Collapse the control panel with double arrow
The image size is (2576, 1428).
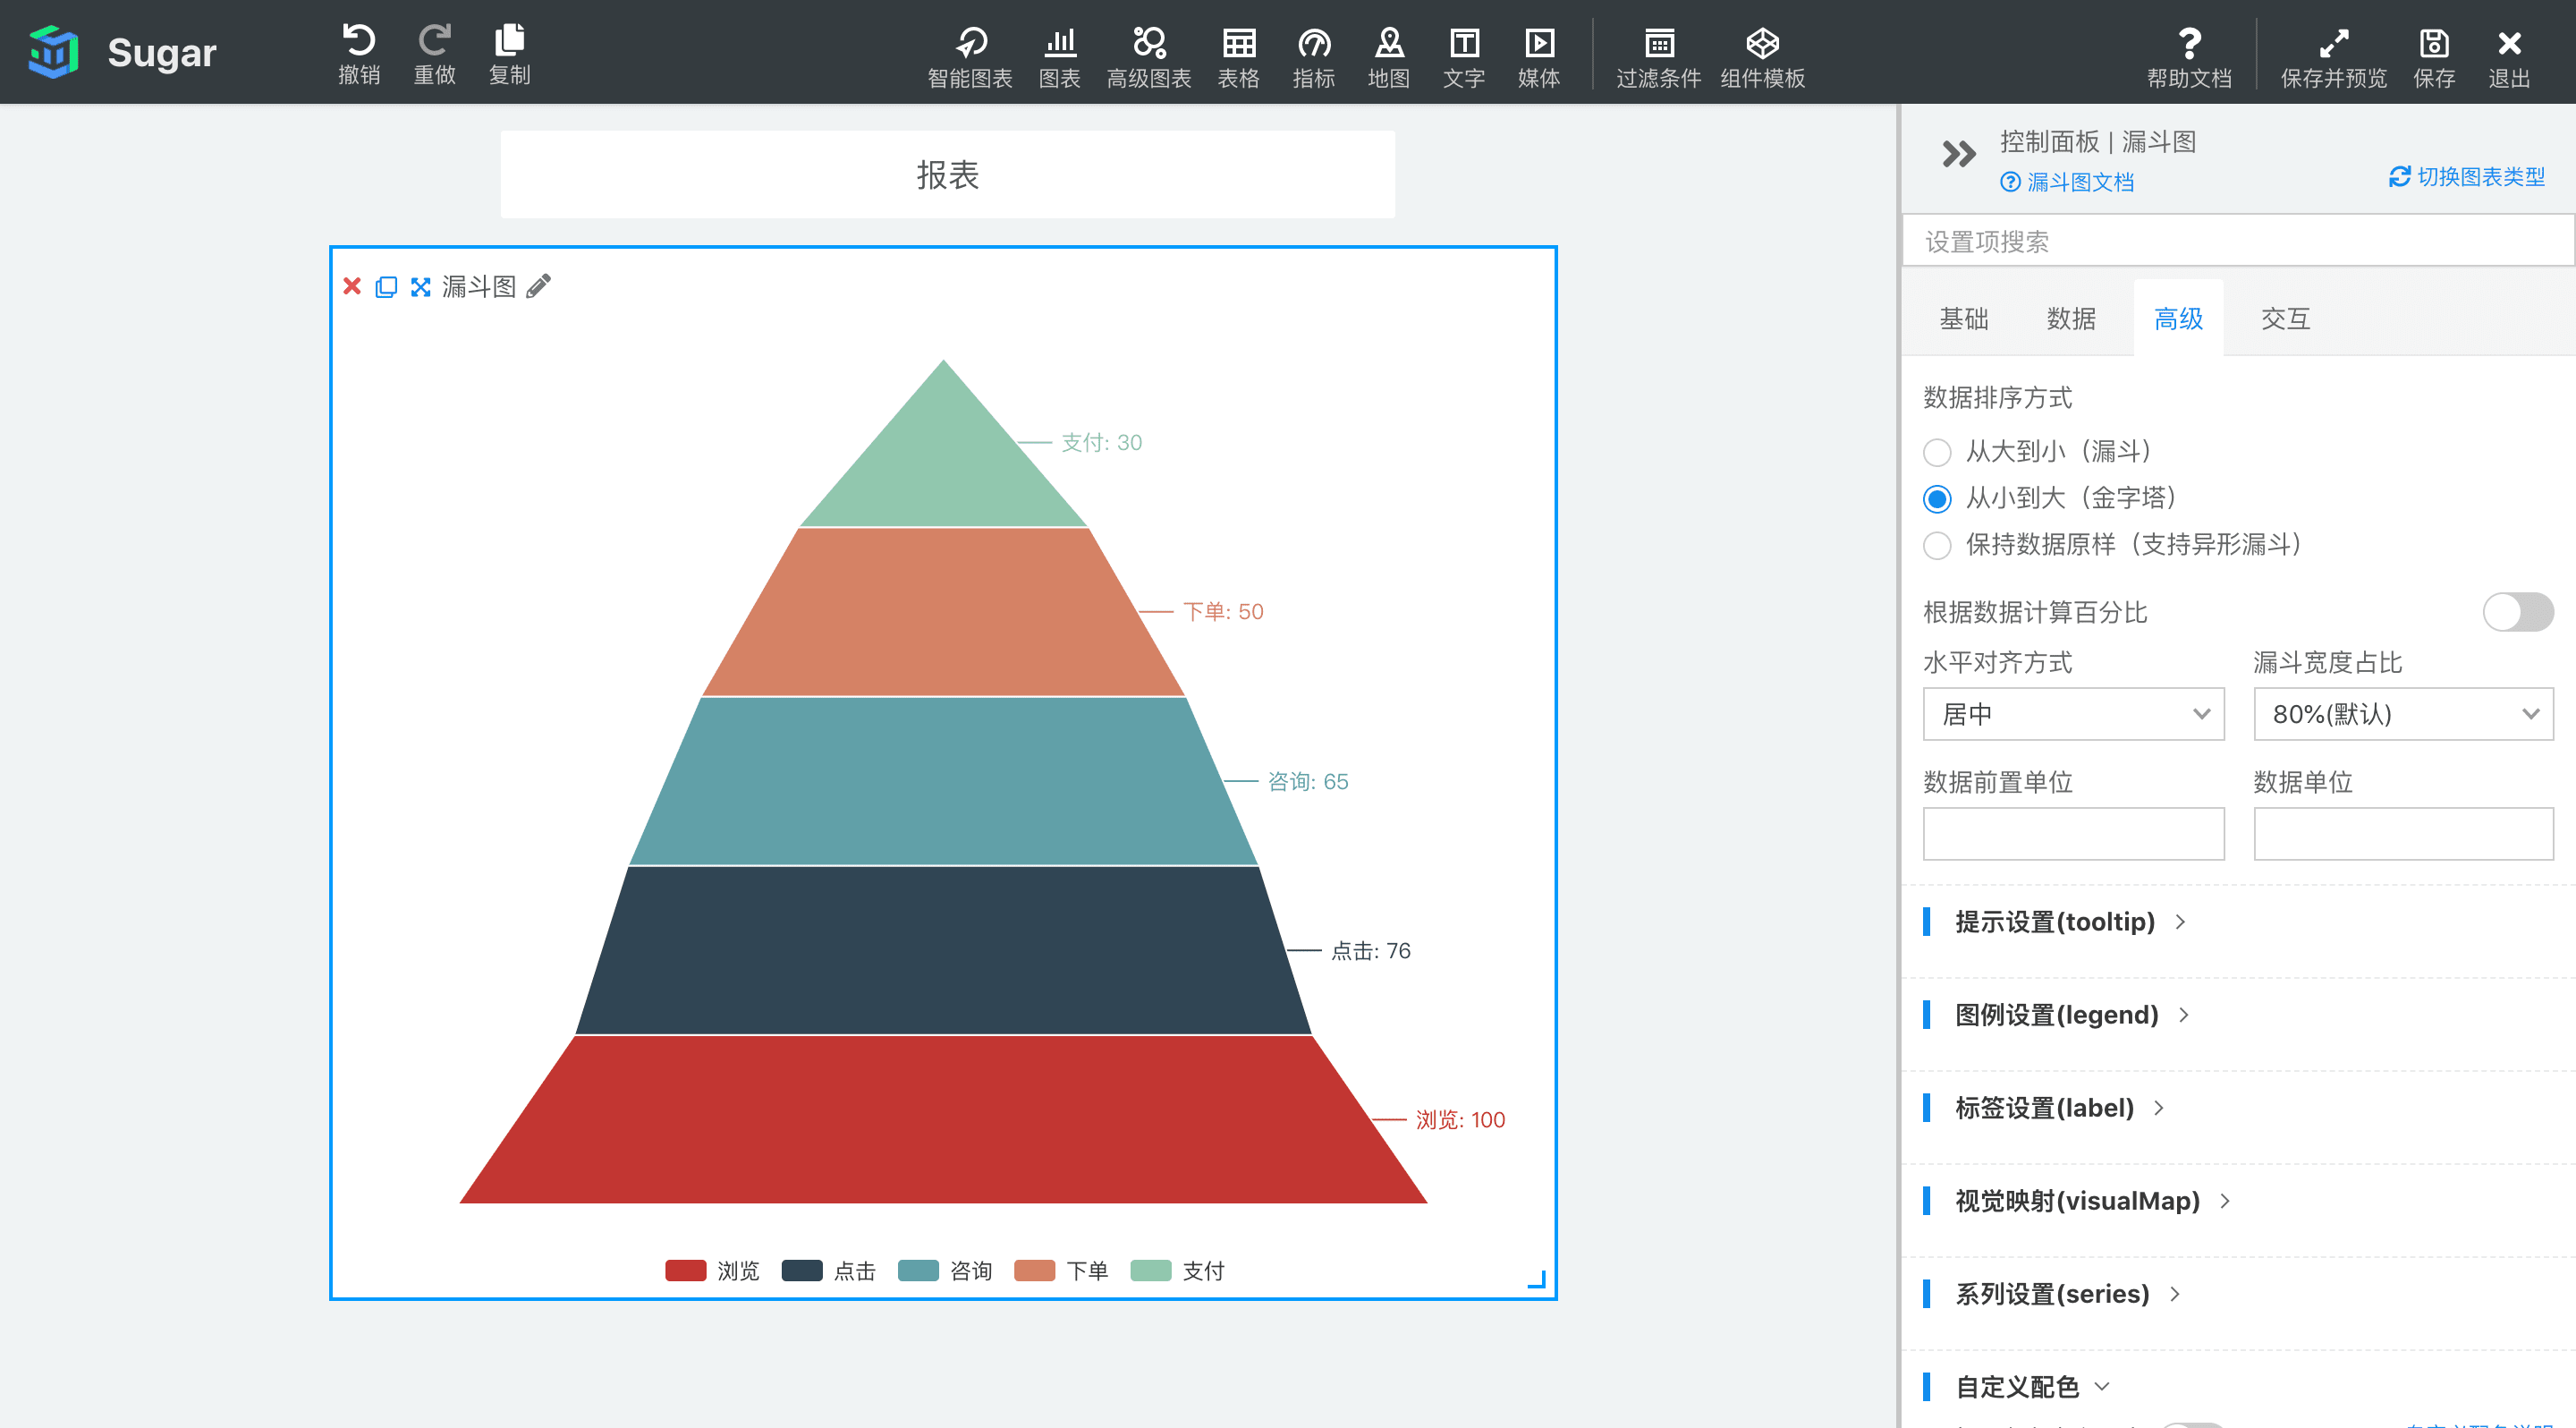(x=1958, y=155)
